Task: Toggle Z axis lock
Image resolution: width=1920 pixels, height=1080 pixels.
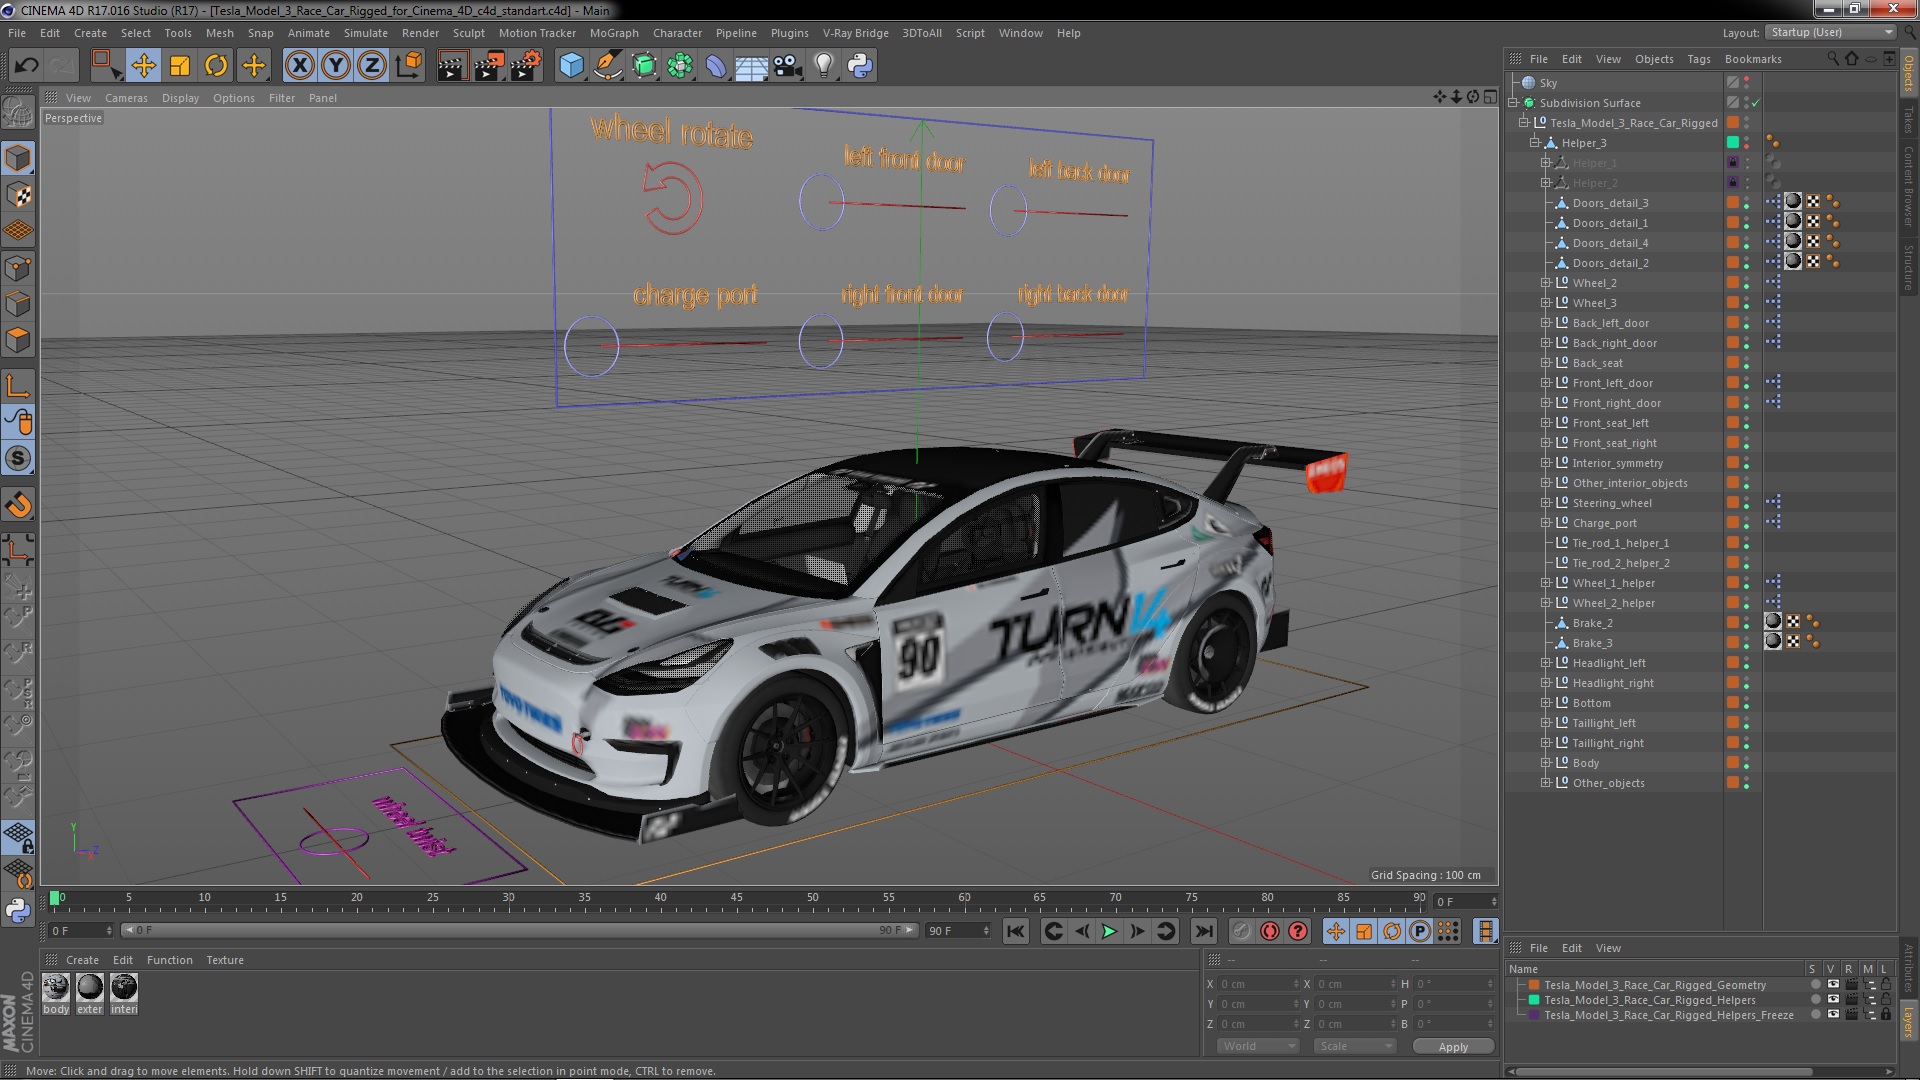Action: click(x=372, y=66)
